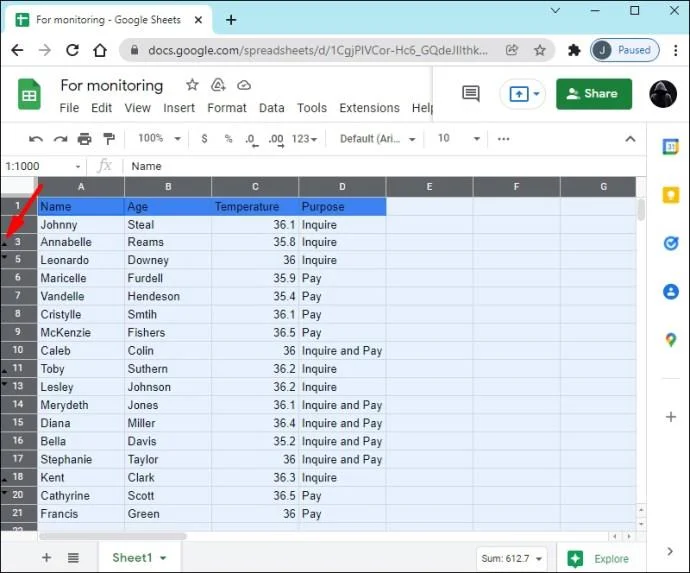
Task: Open the Name box dropdown arrow
Action: click(x=78, y=166)
